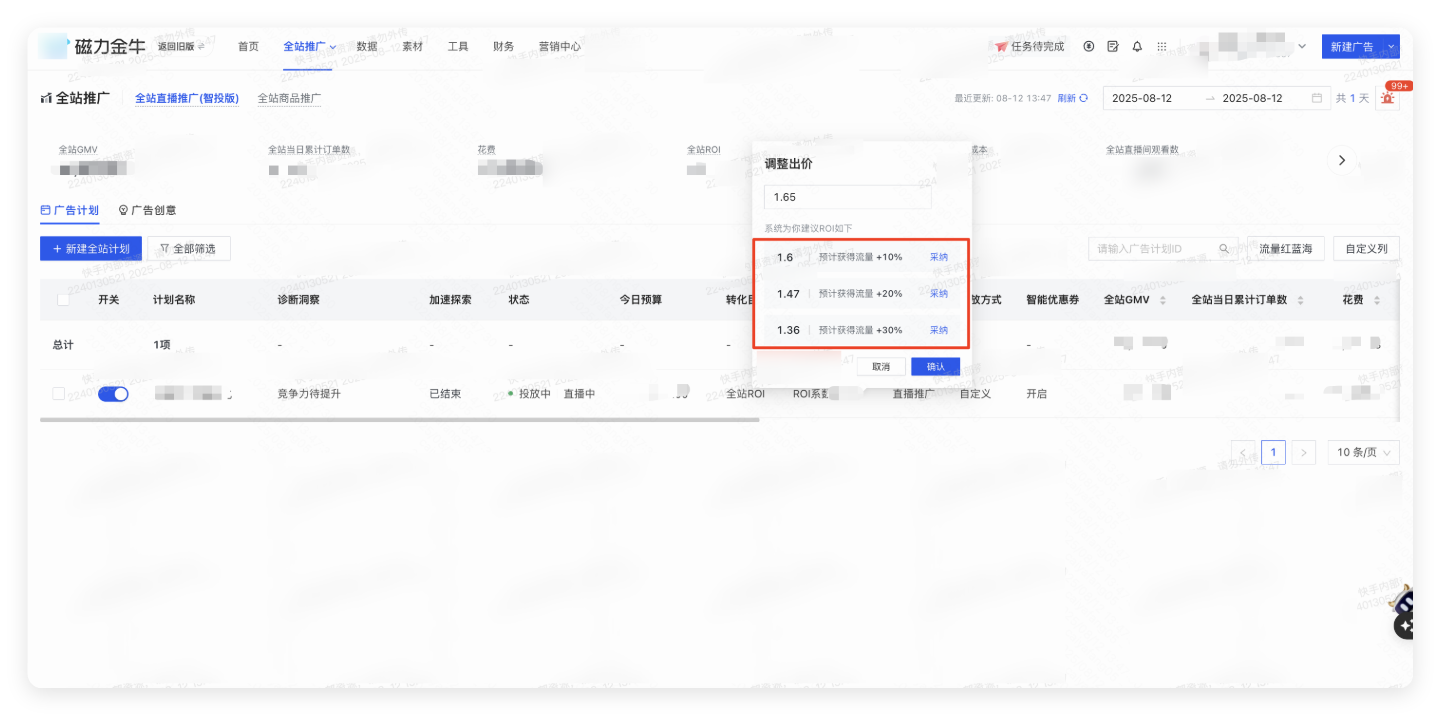Viewport: 1440px width, 715px height.
Task: Click 返回旧版 link
Action: [181, 47]
